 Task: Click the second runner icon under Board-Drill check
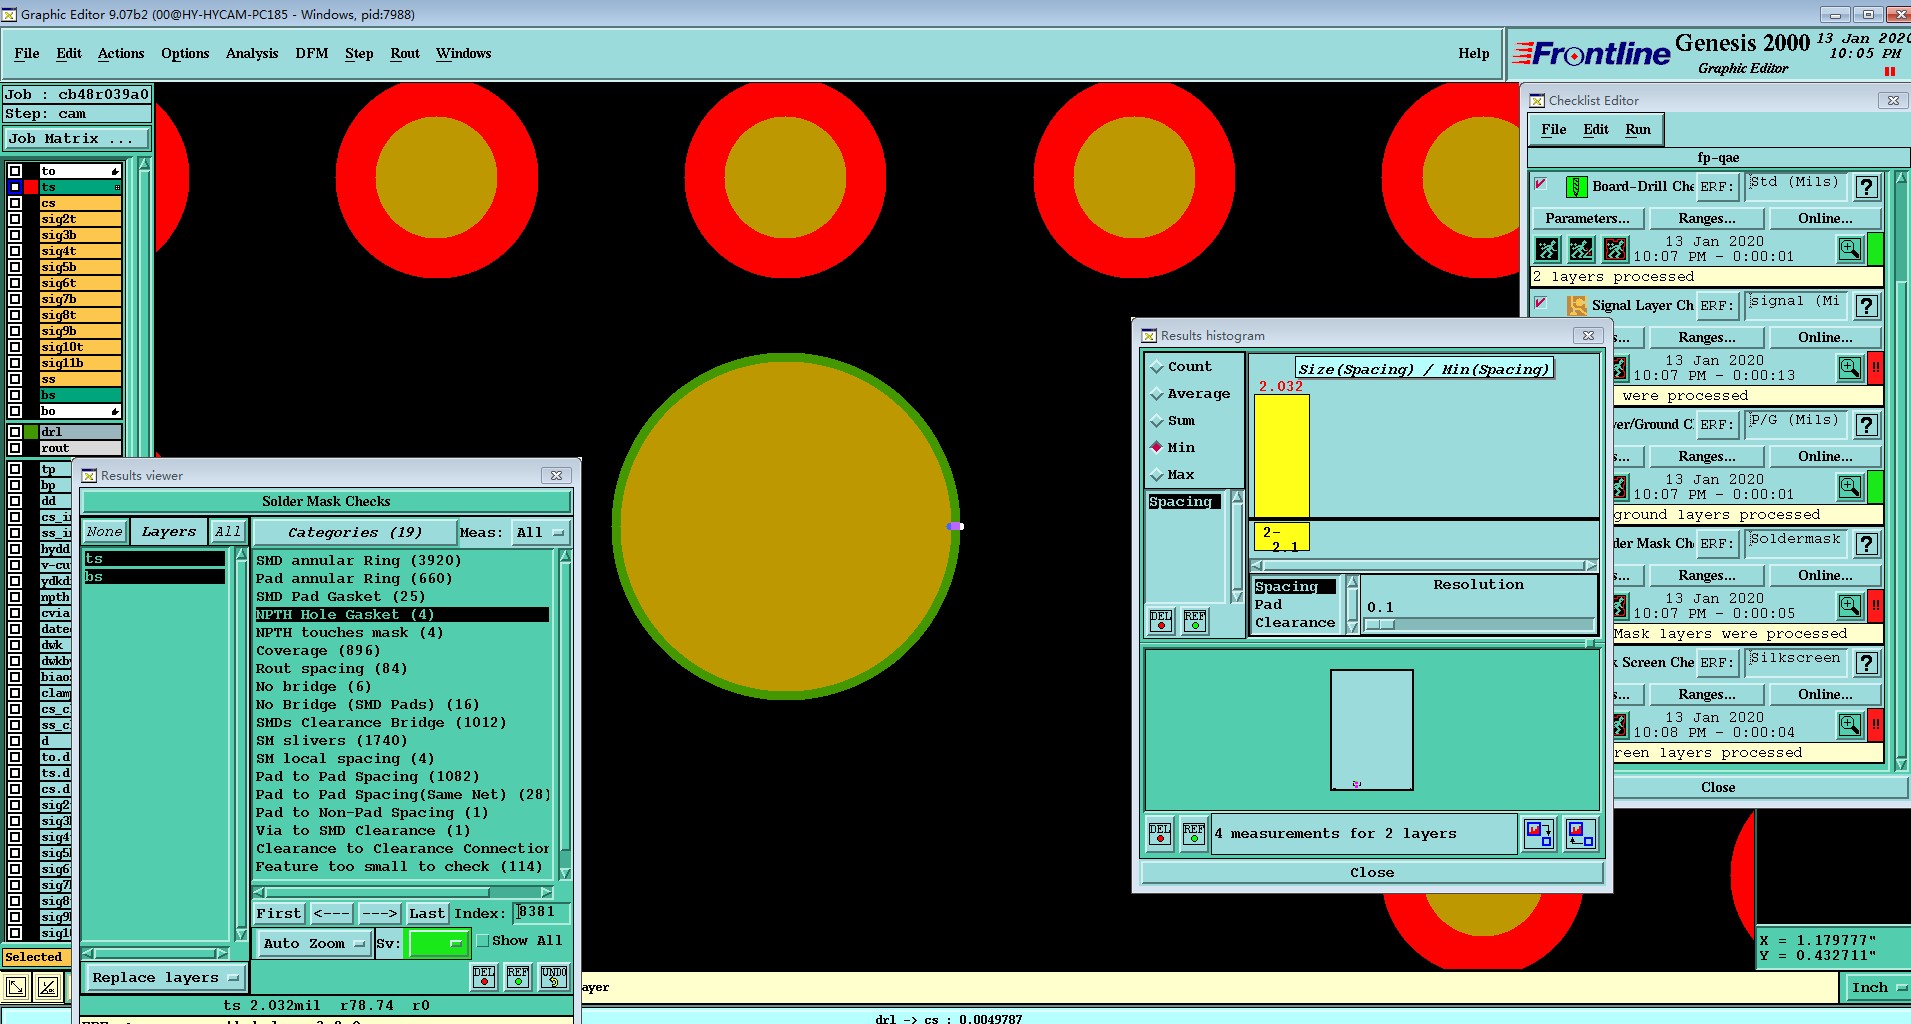1581,249
